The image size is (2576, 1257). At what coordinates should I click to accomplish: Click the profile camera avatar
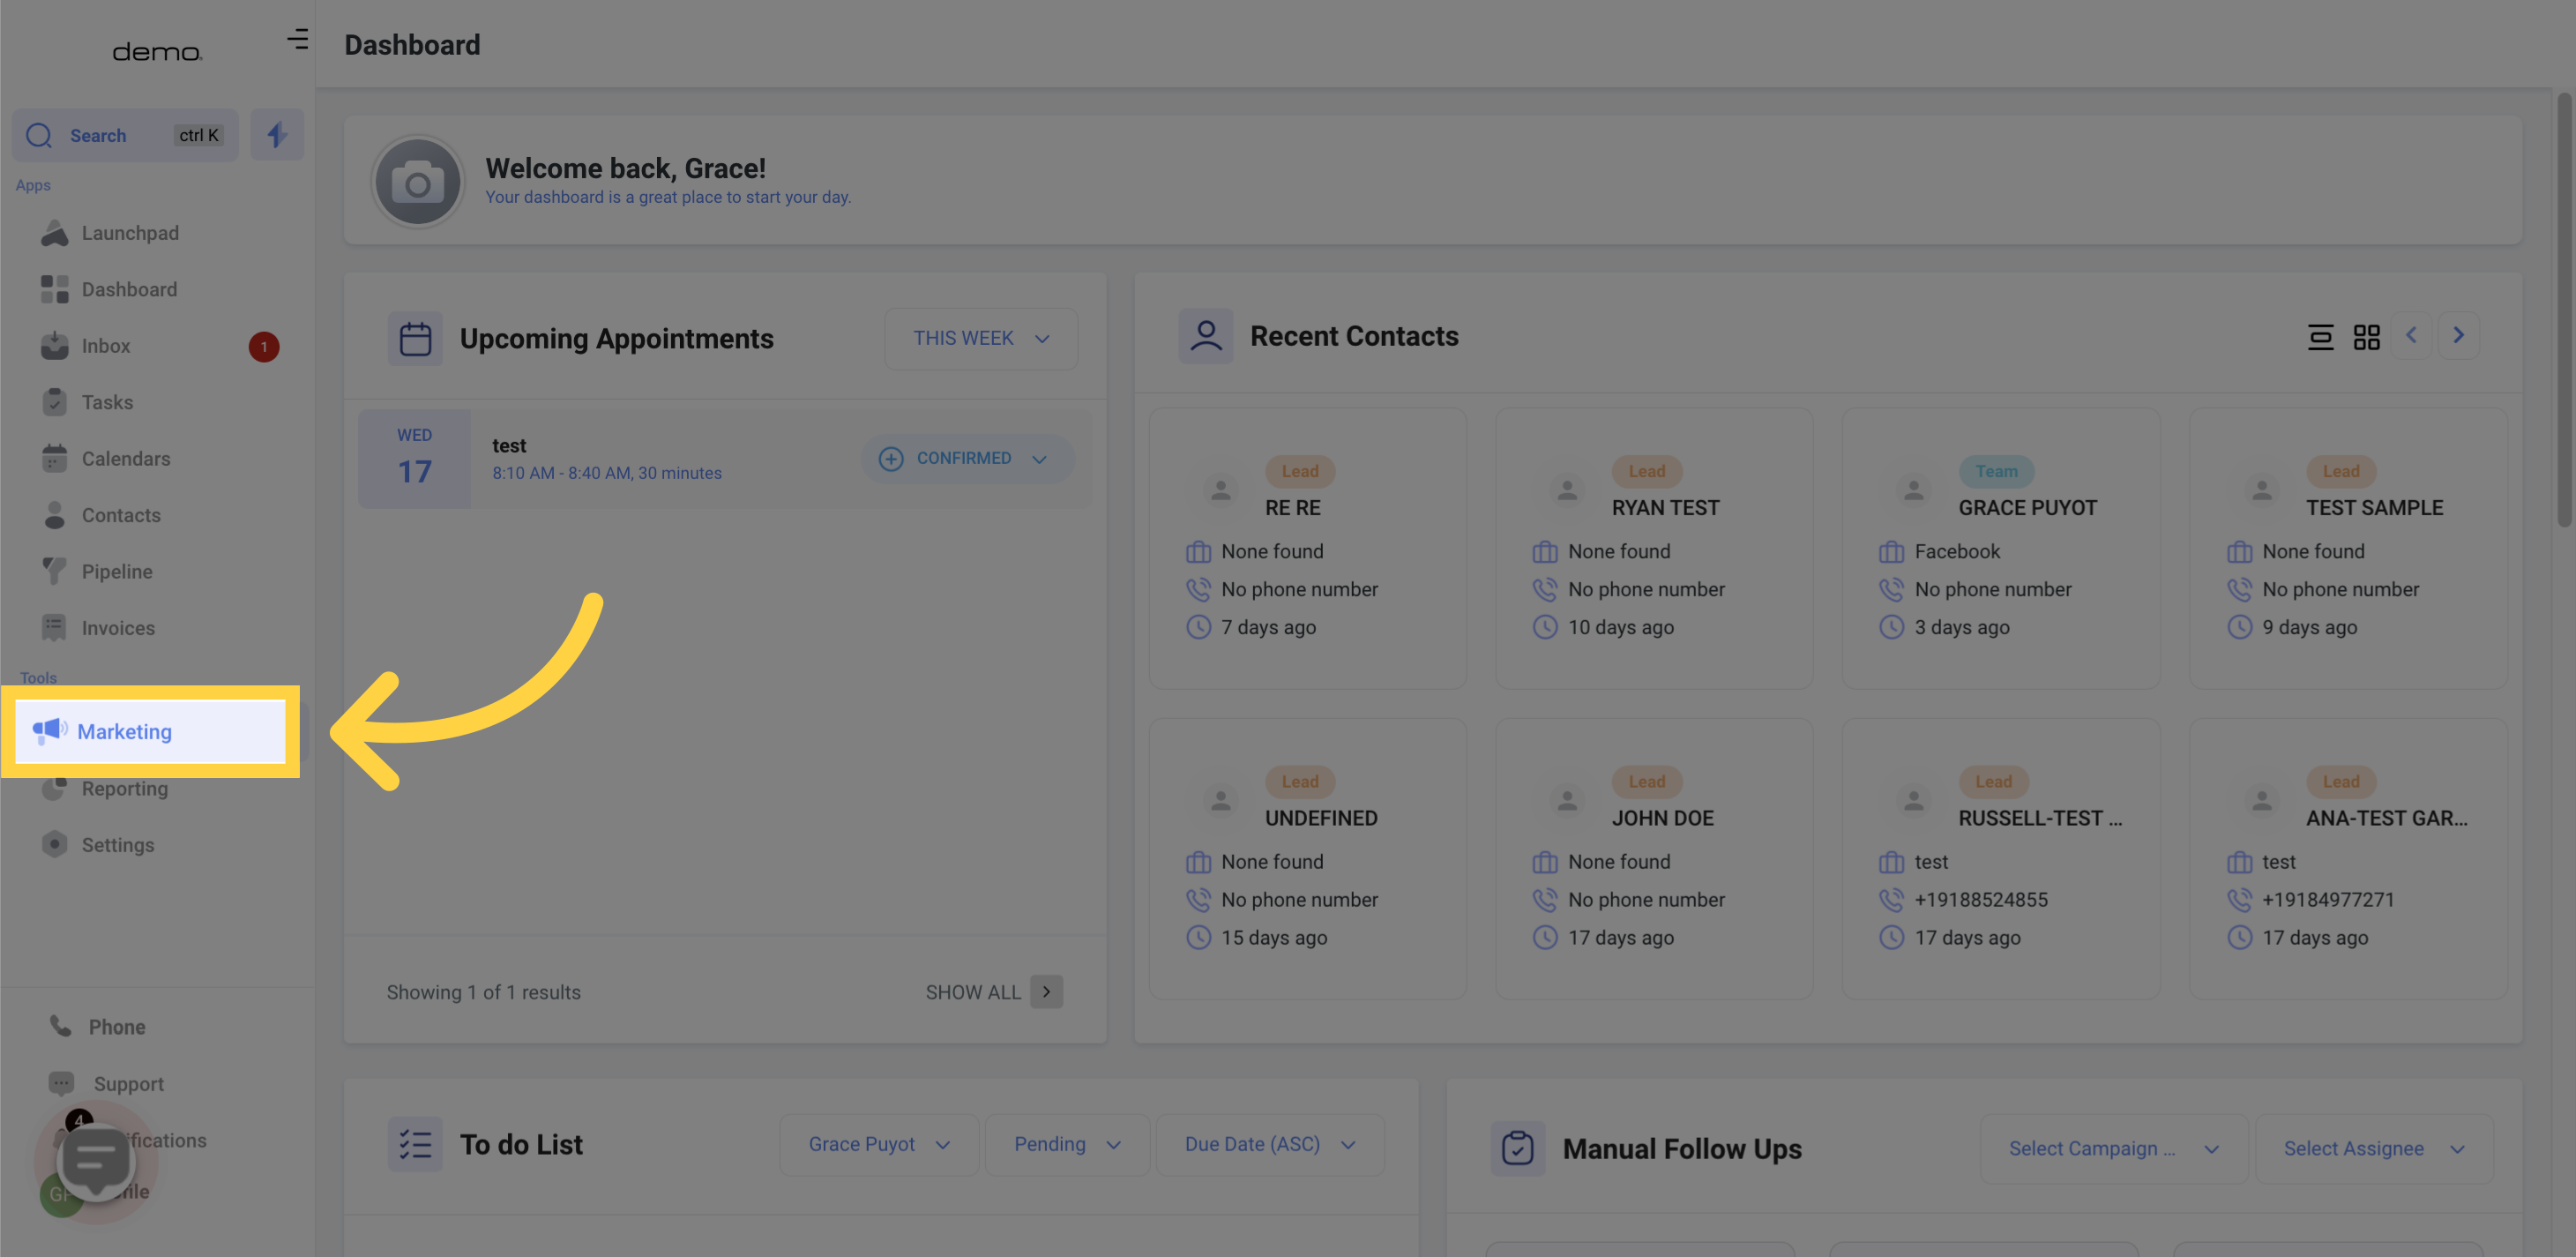point(418,183)
